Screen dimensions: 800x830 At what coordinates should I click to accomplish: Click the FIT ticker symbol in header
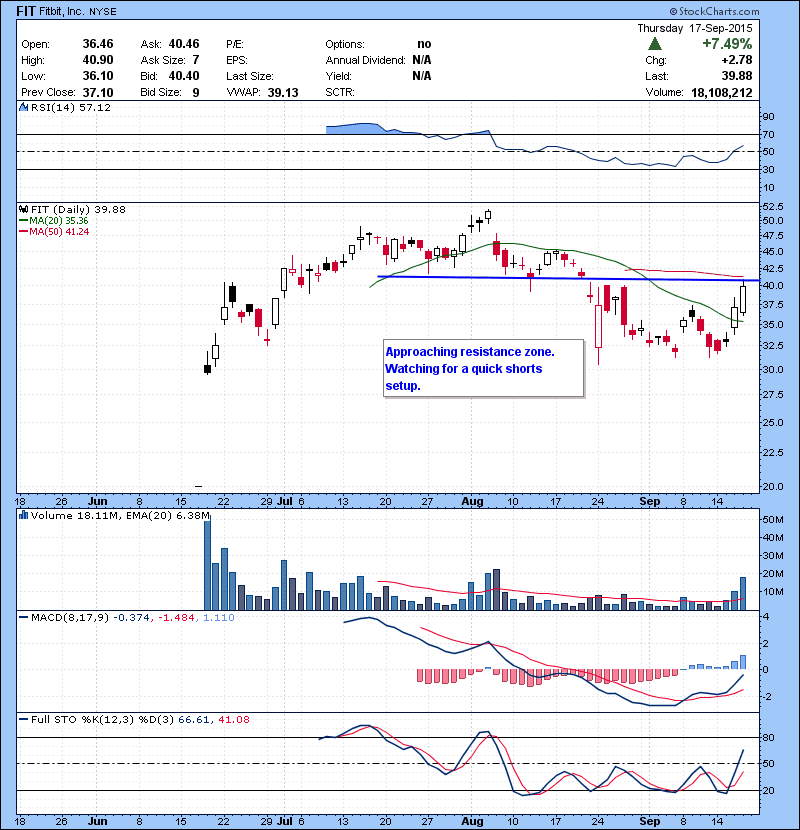(26, 11)
